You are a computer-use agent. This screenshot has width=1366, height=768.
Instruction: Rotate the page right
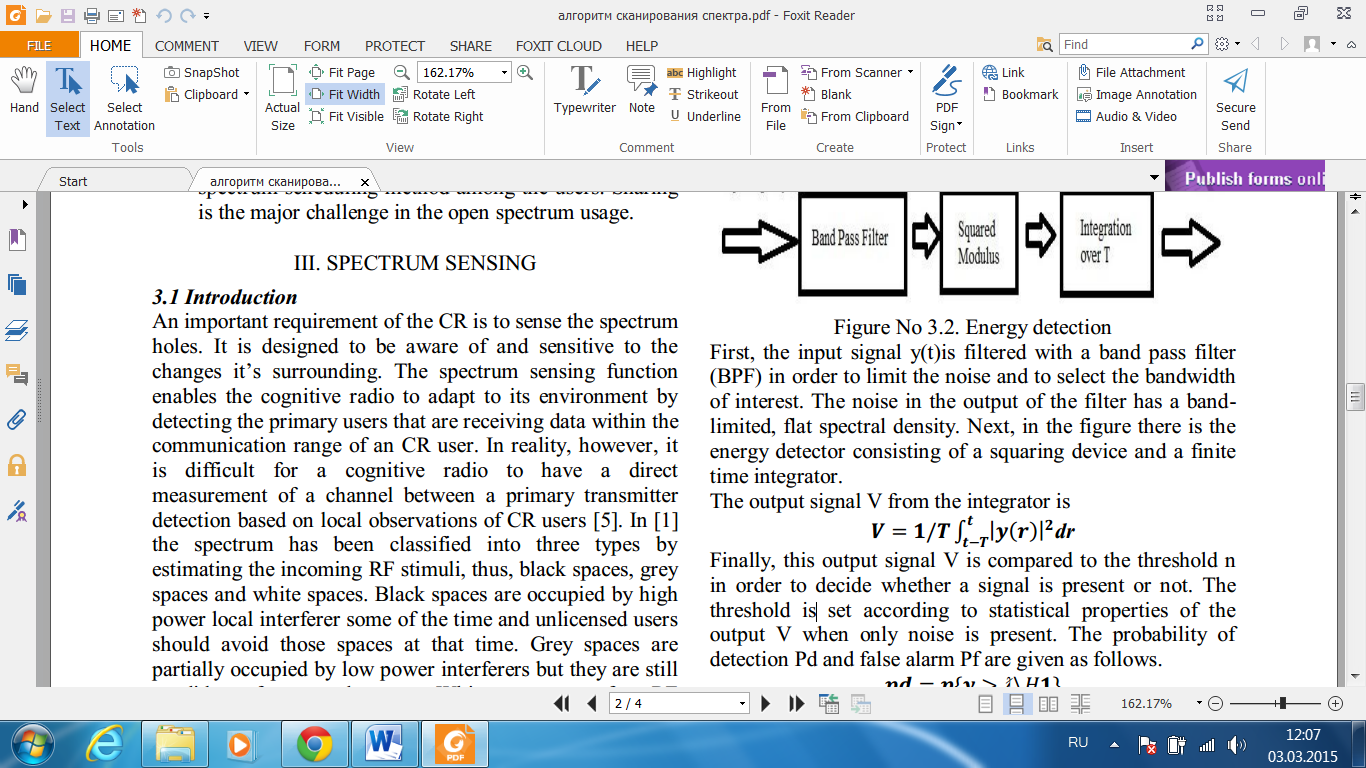point(438,116)
